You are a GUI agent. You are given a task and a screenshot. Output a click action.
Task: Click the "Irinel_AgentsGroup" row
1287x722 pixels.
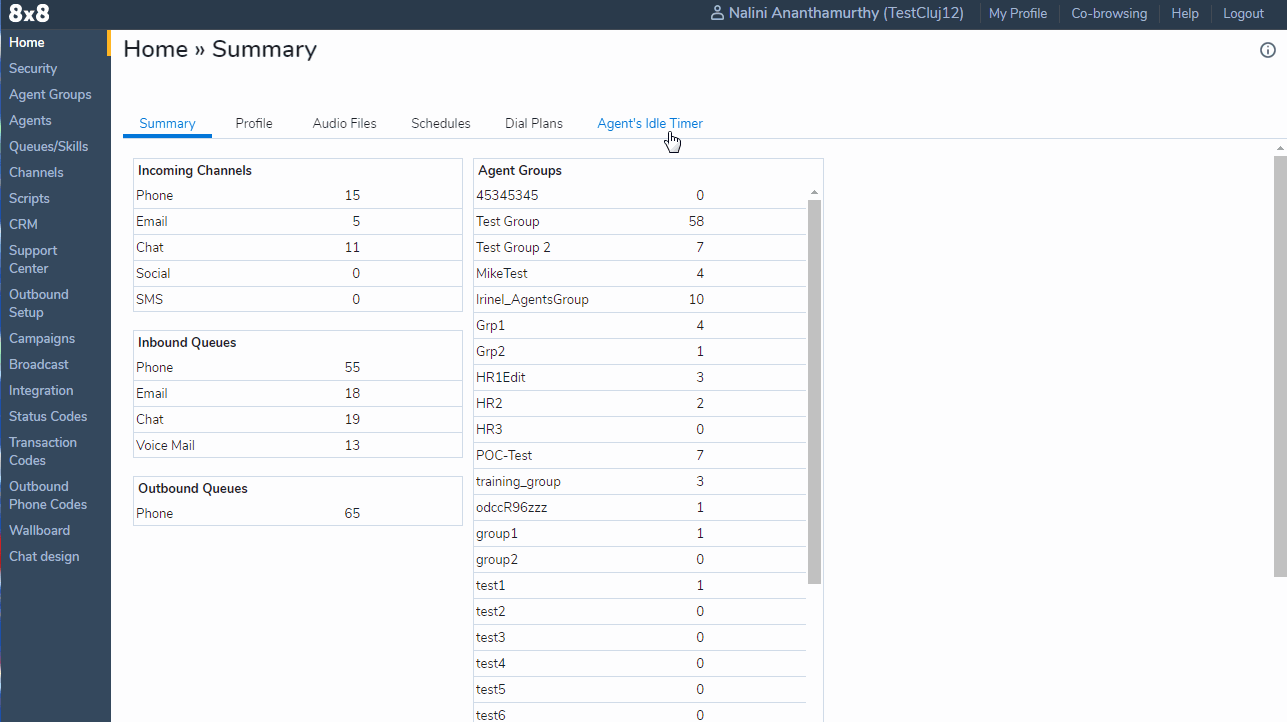pyautogui.click(x=640, y=299)
